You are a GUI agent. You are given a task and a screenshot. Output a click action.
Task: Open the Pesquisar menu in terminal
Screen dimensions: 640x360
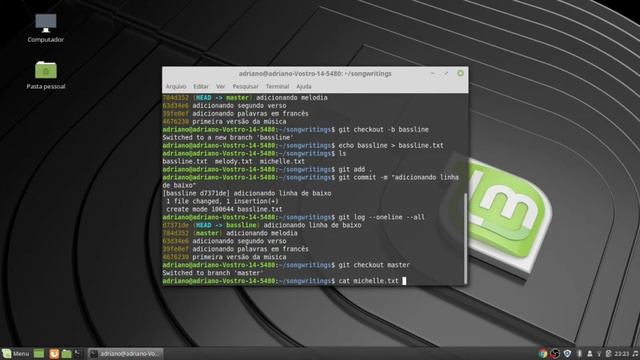point(245,87)
